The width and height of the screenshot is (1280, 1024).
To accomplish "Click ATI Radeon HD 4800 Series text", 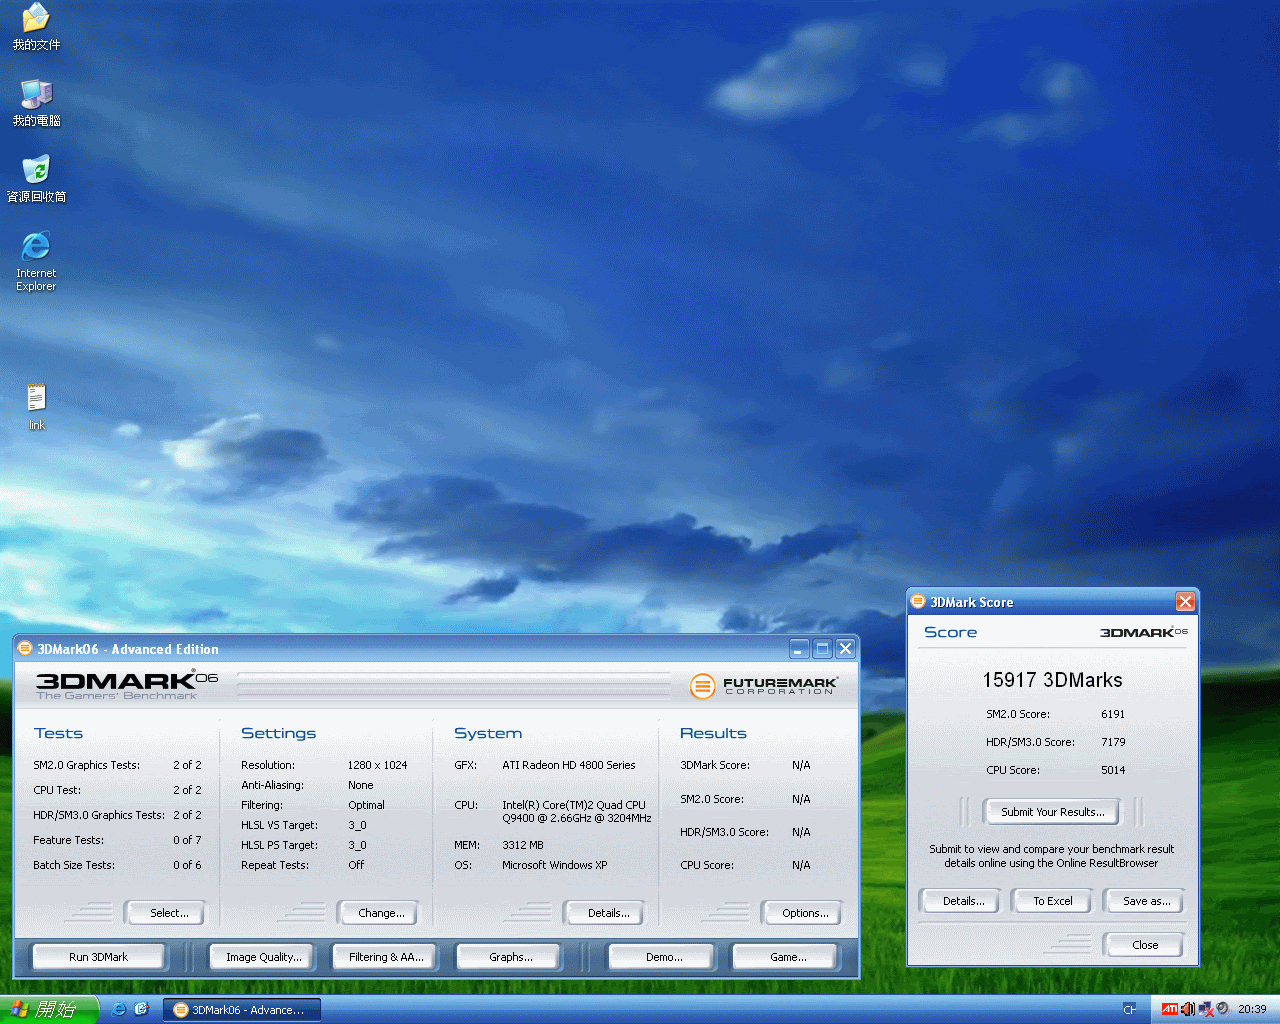I will (568, 765).
